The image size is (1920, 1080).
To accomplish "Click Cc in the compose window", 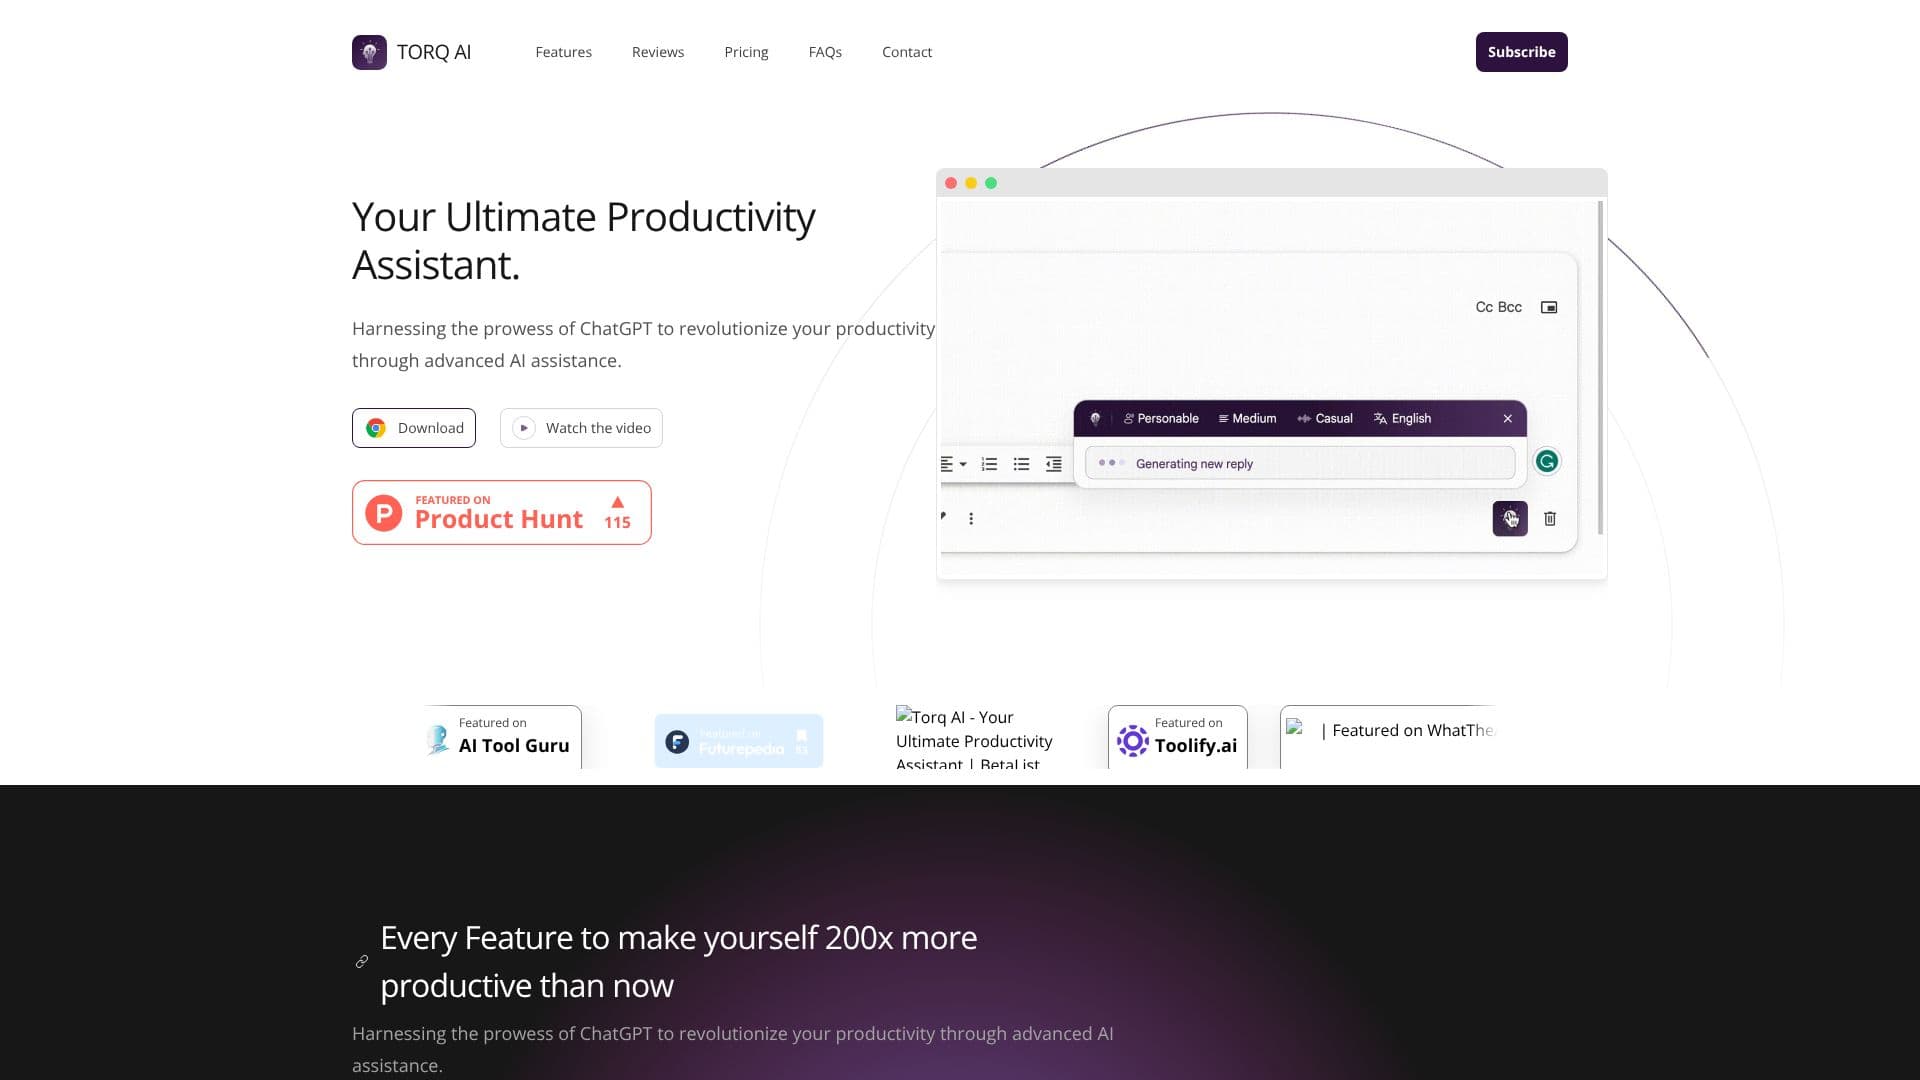I will point(1484,307).
